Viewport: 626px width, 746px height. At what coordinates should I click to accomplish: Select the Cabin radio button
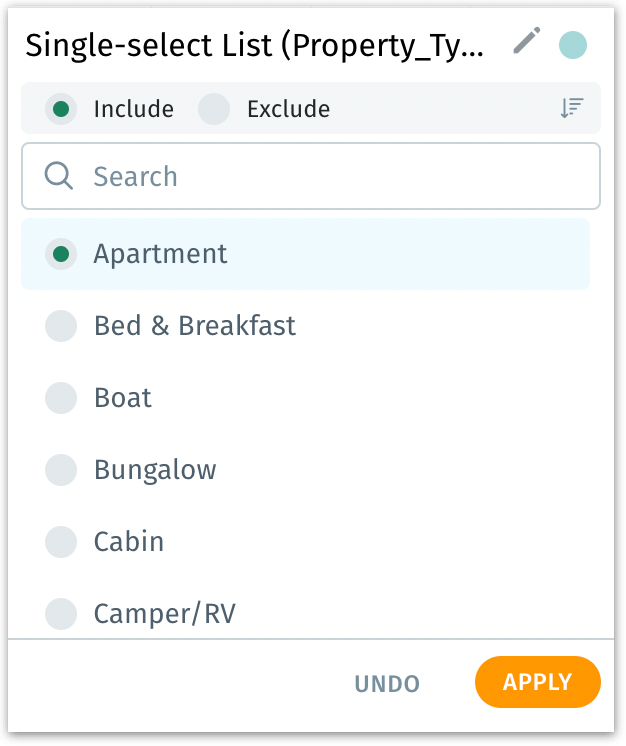tap(61, 542)
